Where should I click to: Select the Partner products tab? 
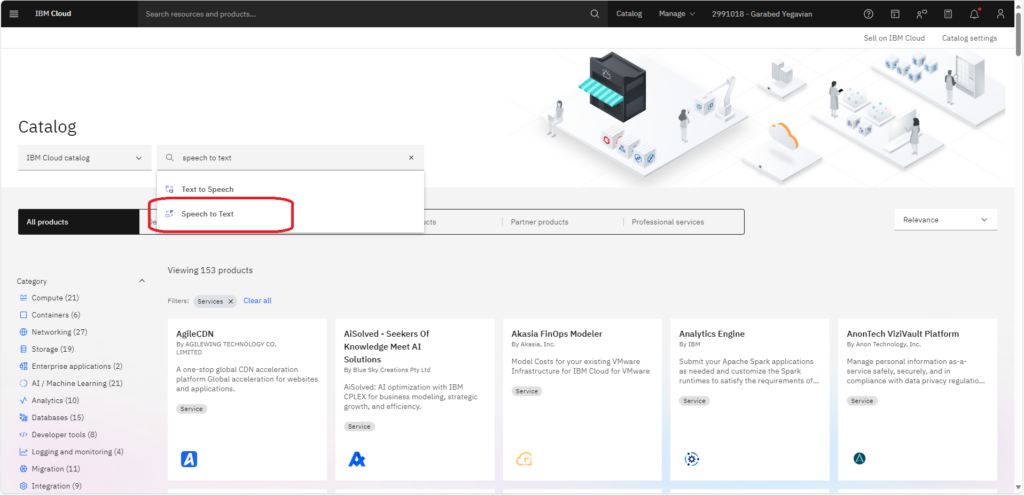click(x=539, y=222)
